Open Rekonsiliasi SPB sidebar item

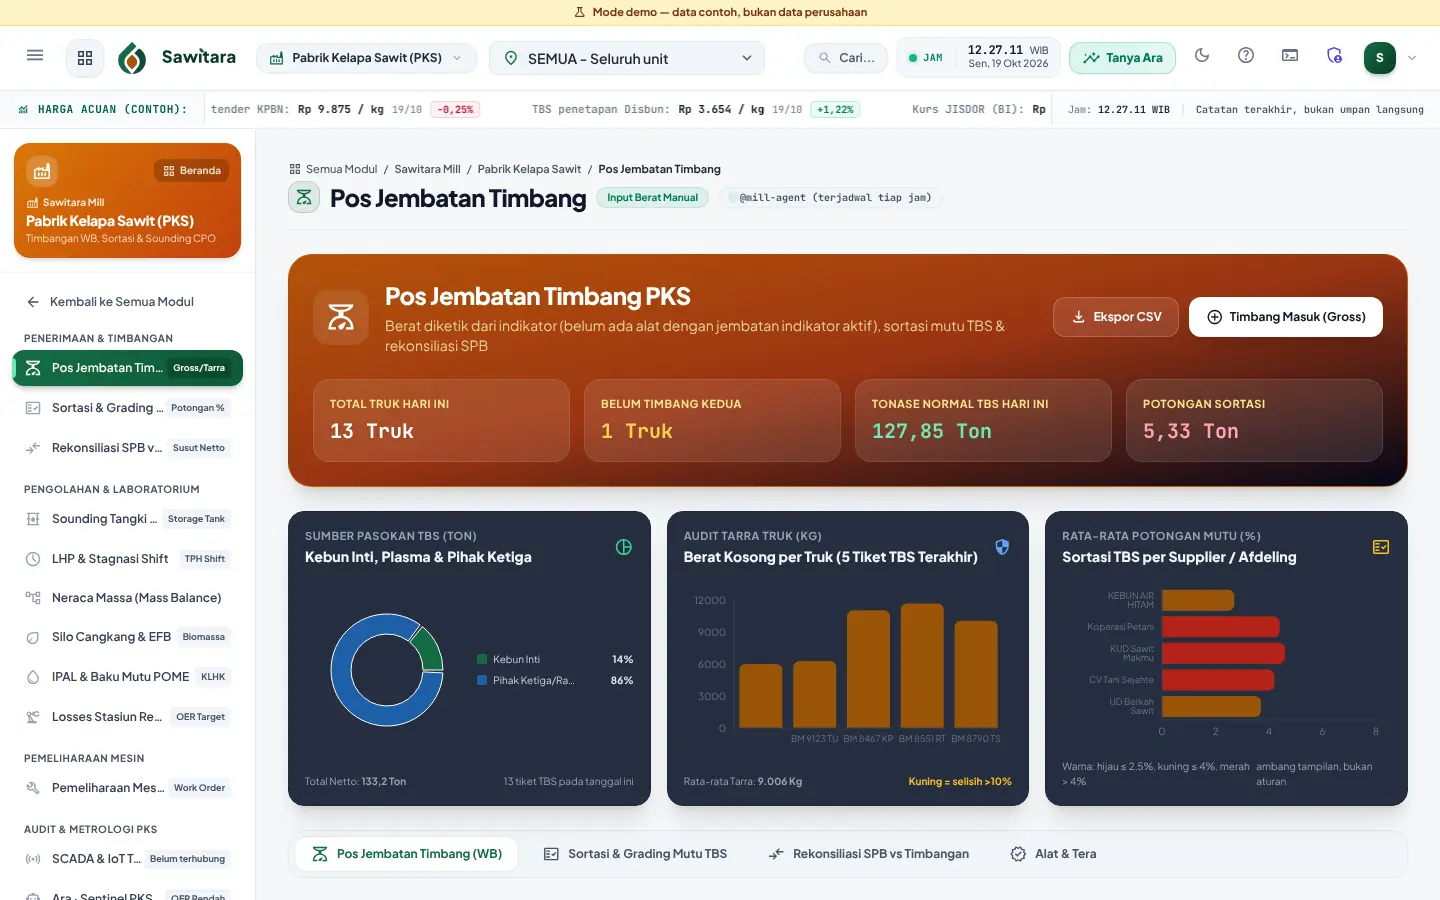tap(128, 448)
